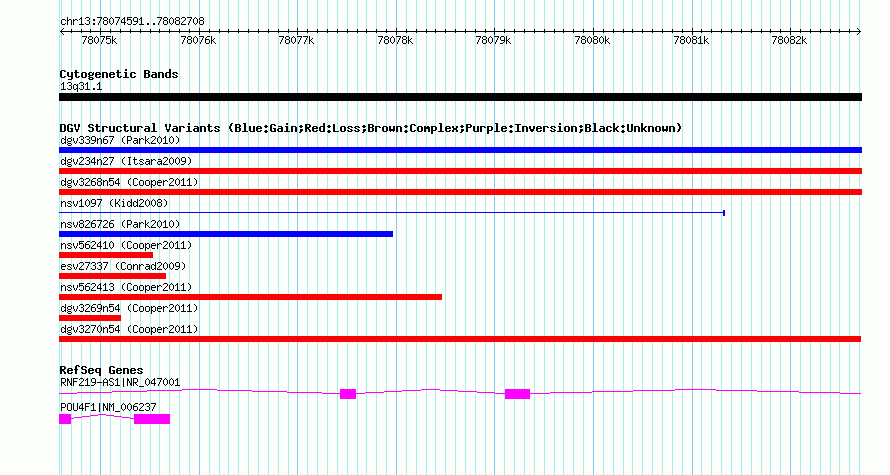Click the nsv1097 (Kidd2008) label

tap(114, 203)
